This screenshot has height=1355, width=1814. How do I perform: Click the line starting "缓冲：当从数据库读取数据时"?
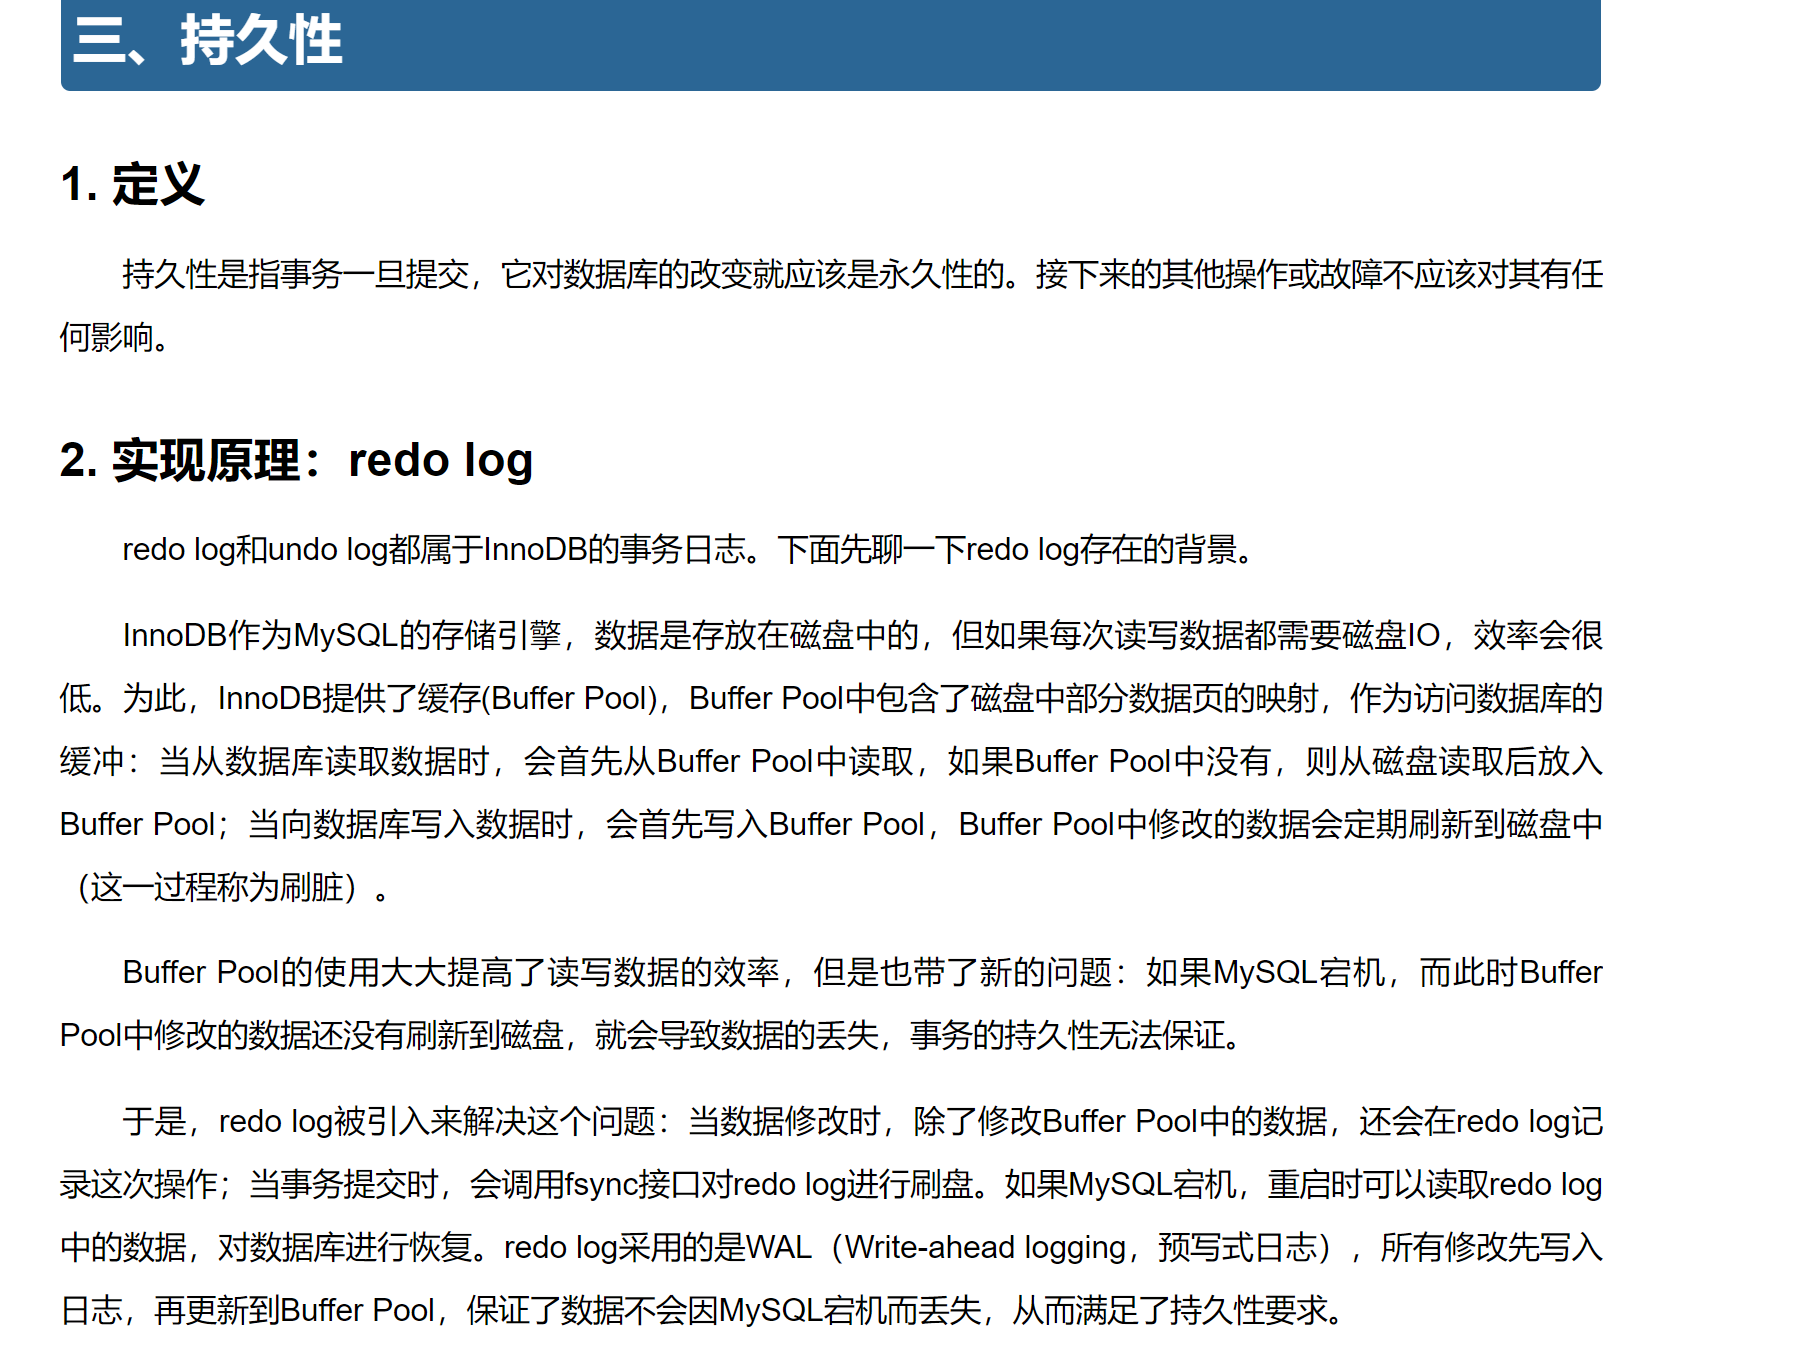(831, 761)
